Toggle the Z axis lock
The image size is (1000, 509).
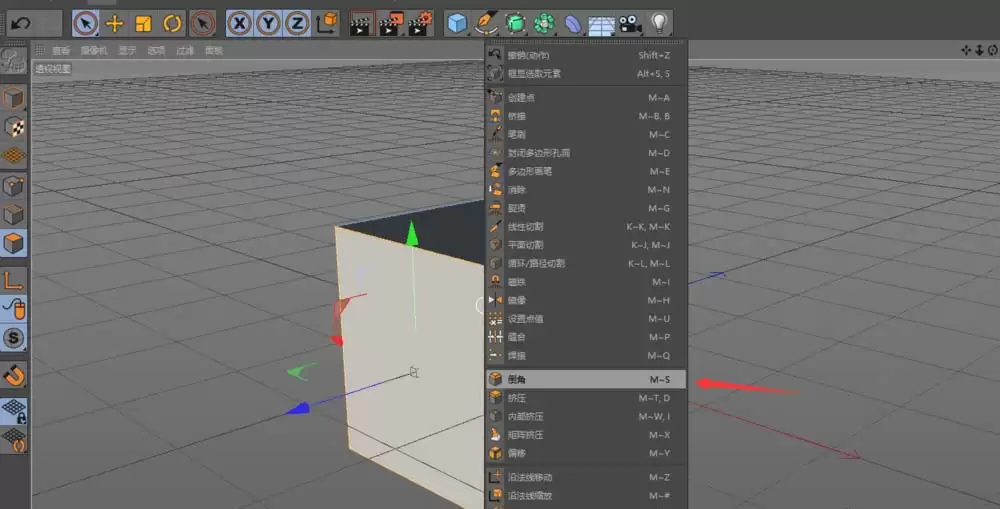297,24
